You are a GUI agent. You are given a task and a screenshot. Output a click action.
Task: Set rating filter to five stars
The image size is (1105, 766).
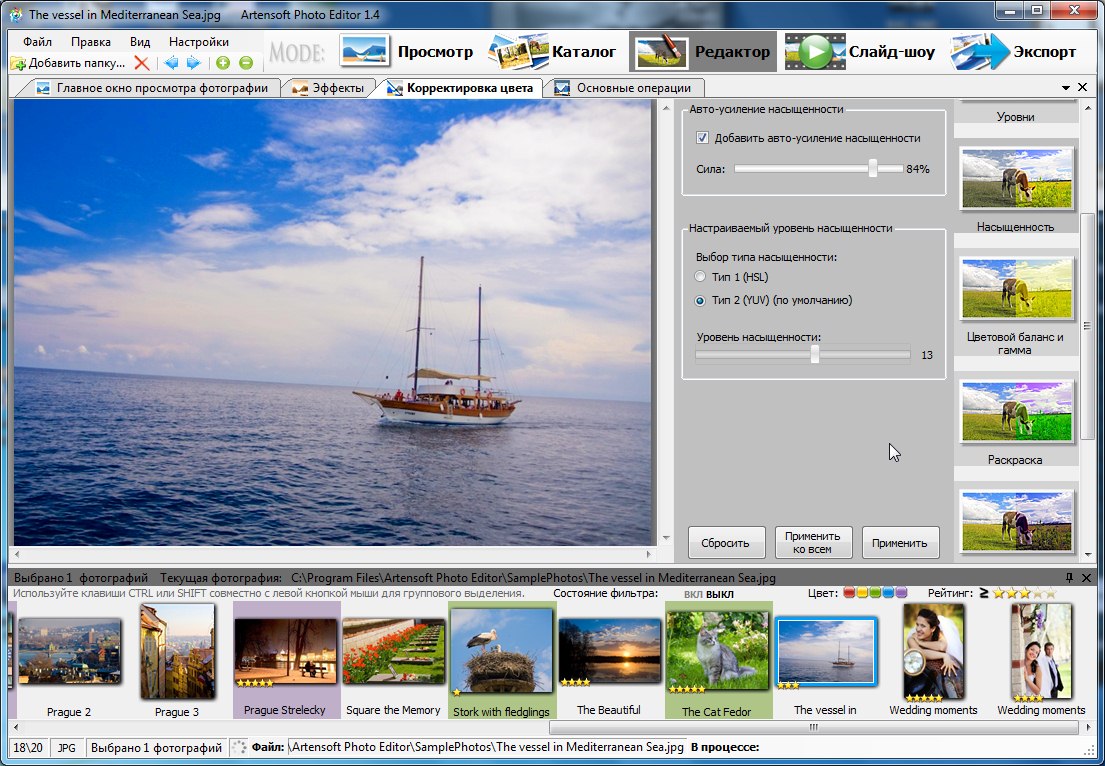click(x=1051, y=593)
